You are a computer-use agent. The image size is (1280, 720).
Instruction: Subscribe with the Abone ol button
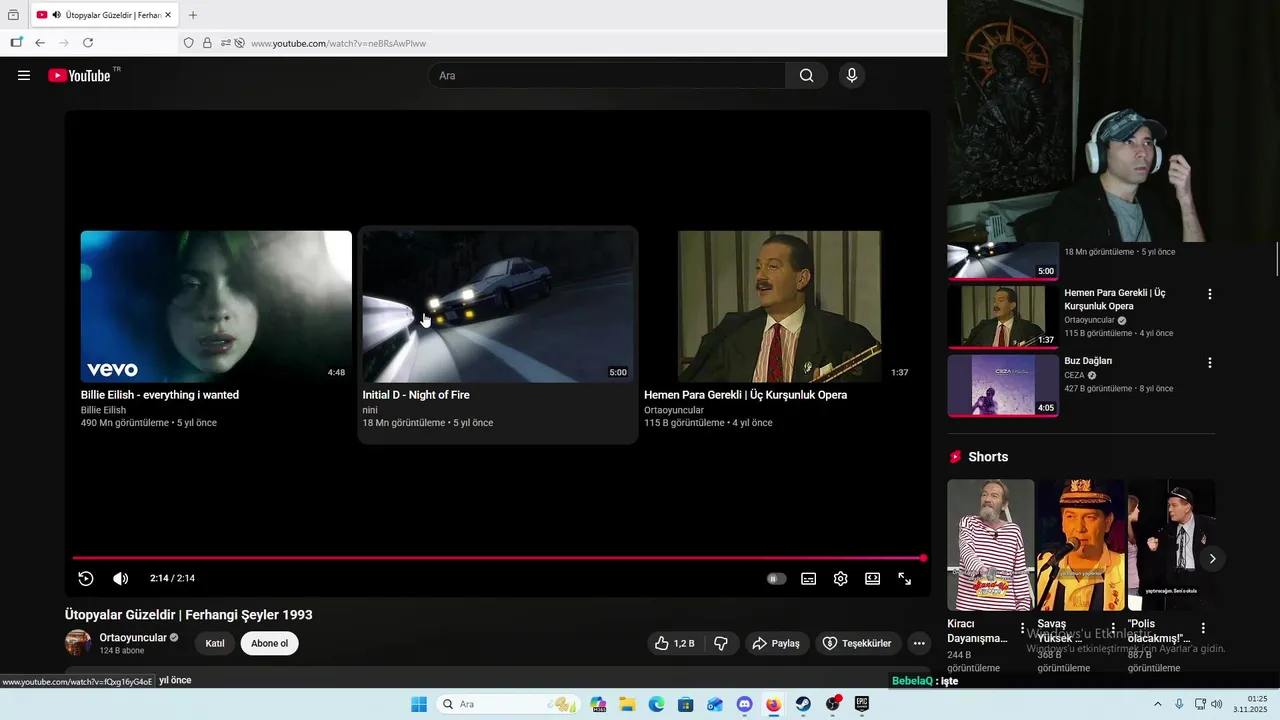(x=269, y=643)
